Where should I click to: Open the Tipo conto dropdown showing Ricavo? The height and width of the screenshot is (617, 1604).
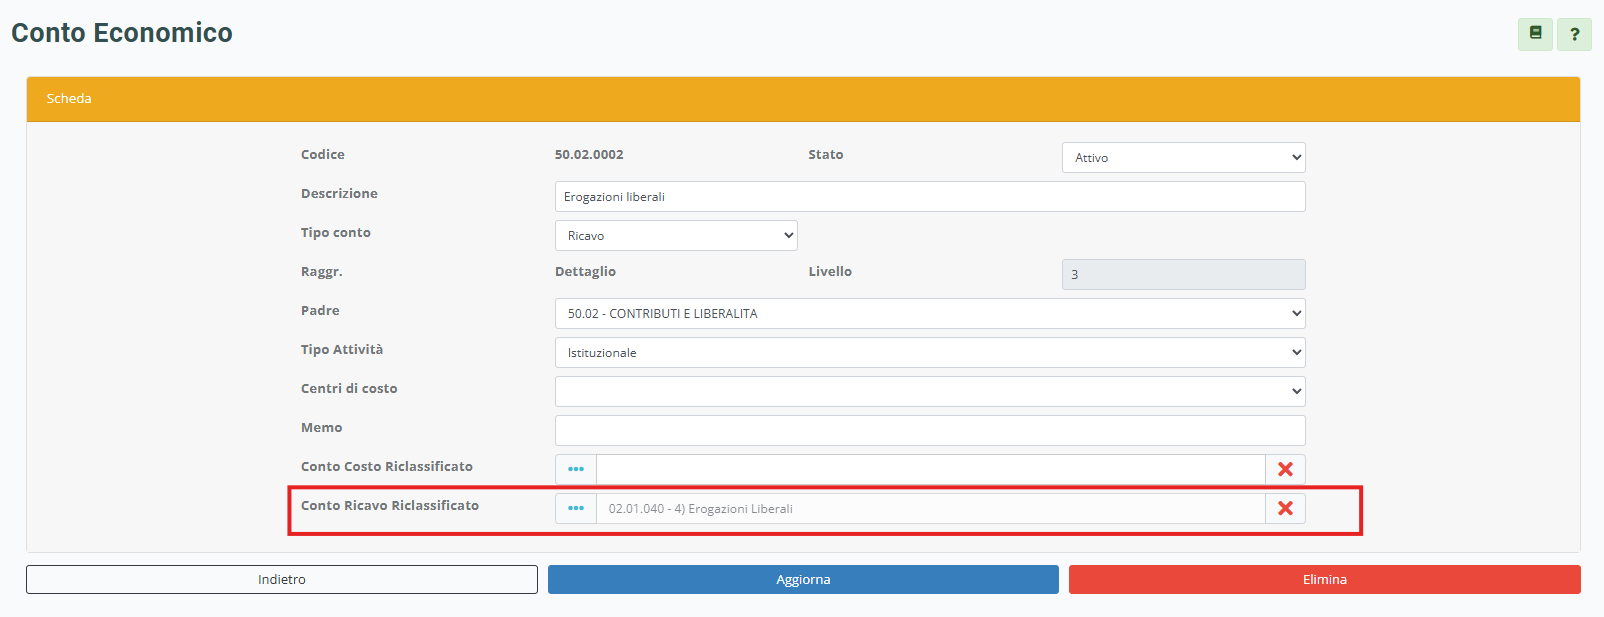click(676, 235)
